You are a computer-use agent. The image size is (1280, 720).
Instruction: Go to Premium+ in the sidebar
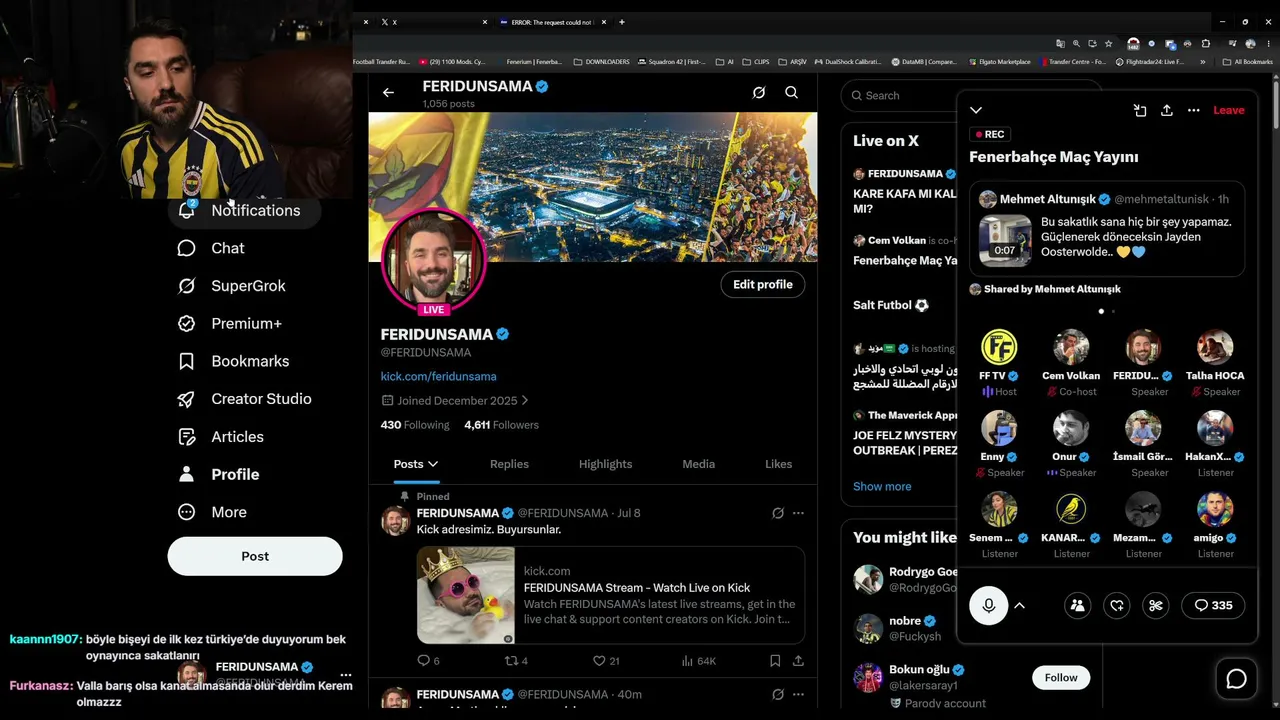(230, 324)
